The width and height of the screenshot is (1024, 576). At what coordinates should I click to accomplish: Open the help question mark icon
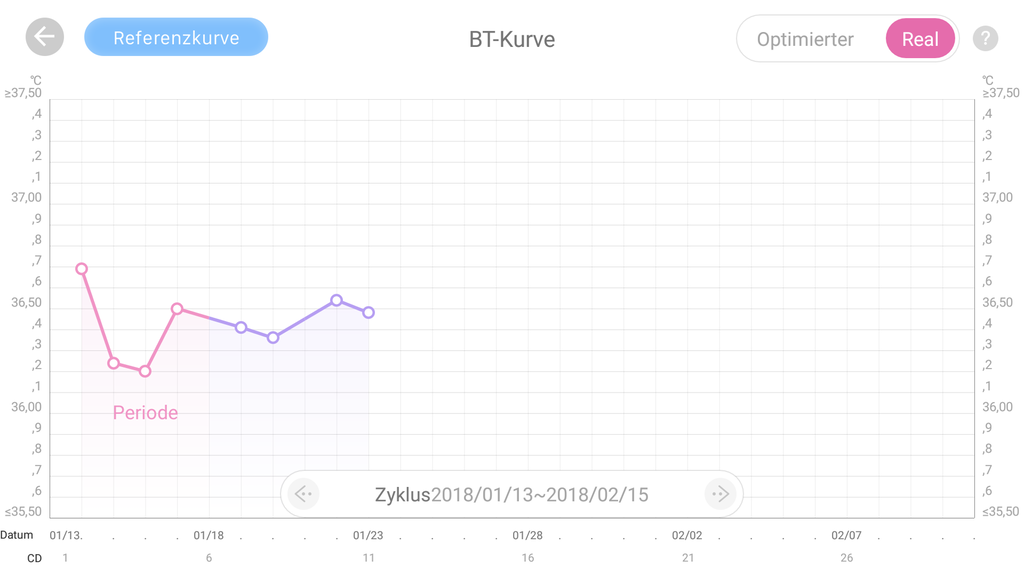985,39
